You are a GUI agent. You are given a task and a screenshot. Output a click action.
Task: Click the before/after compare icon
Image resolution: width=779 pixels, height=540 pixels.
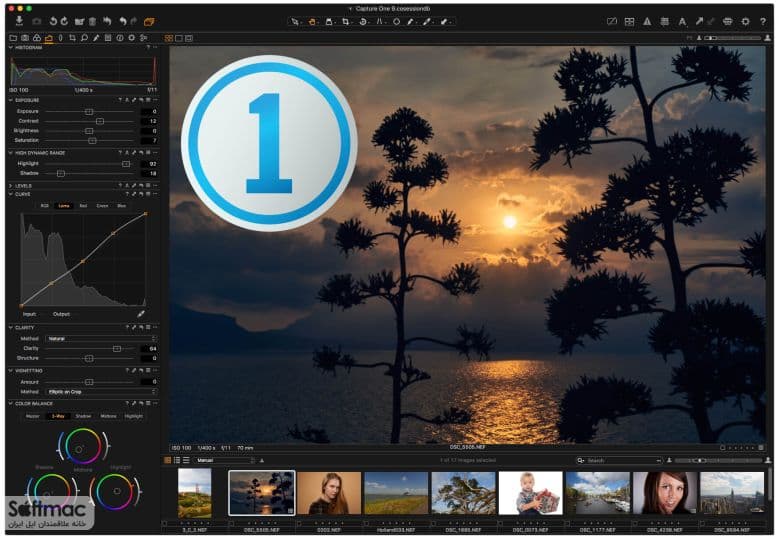point(612,21)
